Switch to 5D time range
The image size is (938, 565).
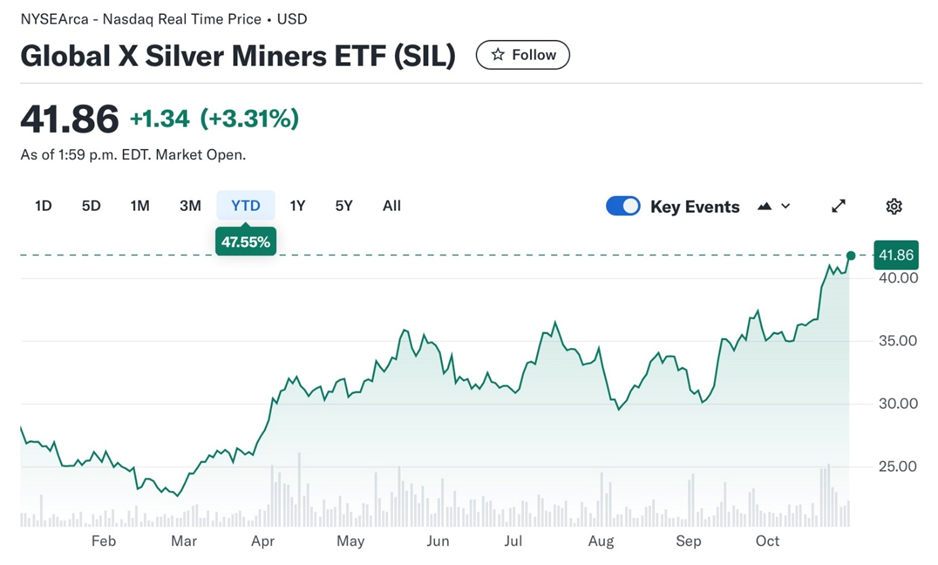click(91, 206)
